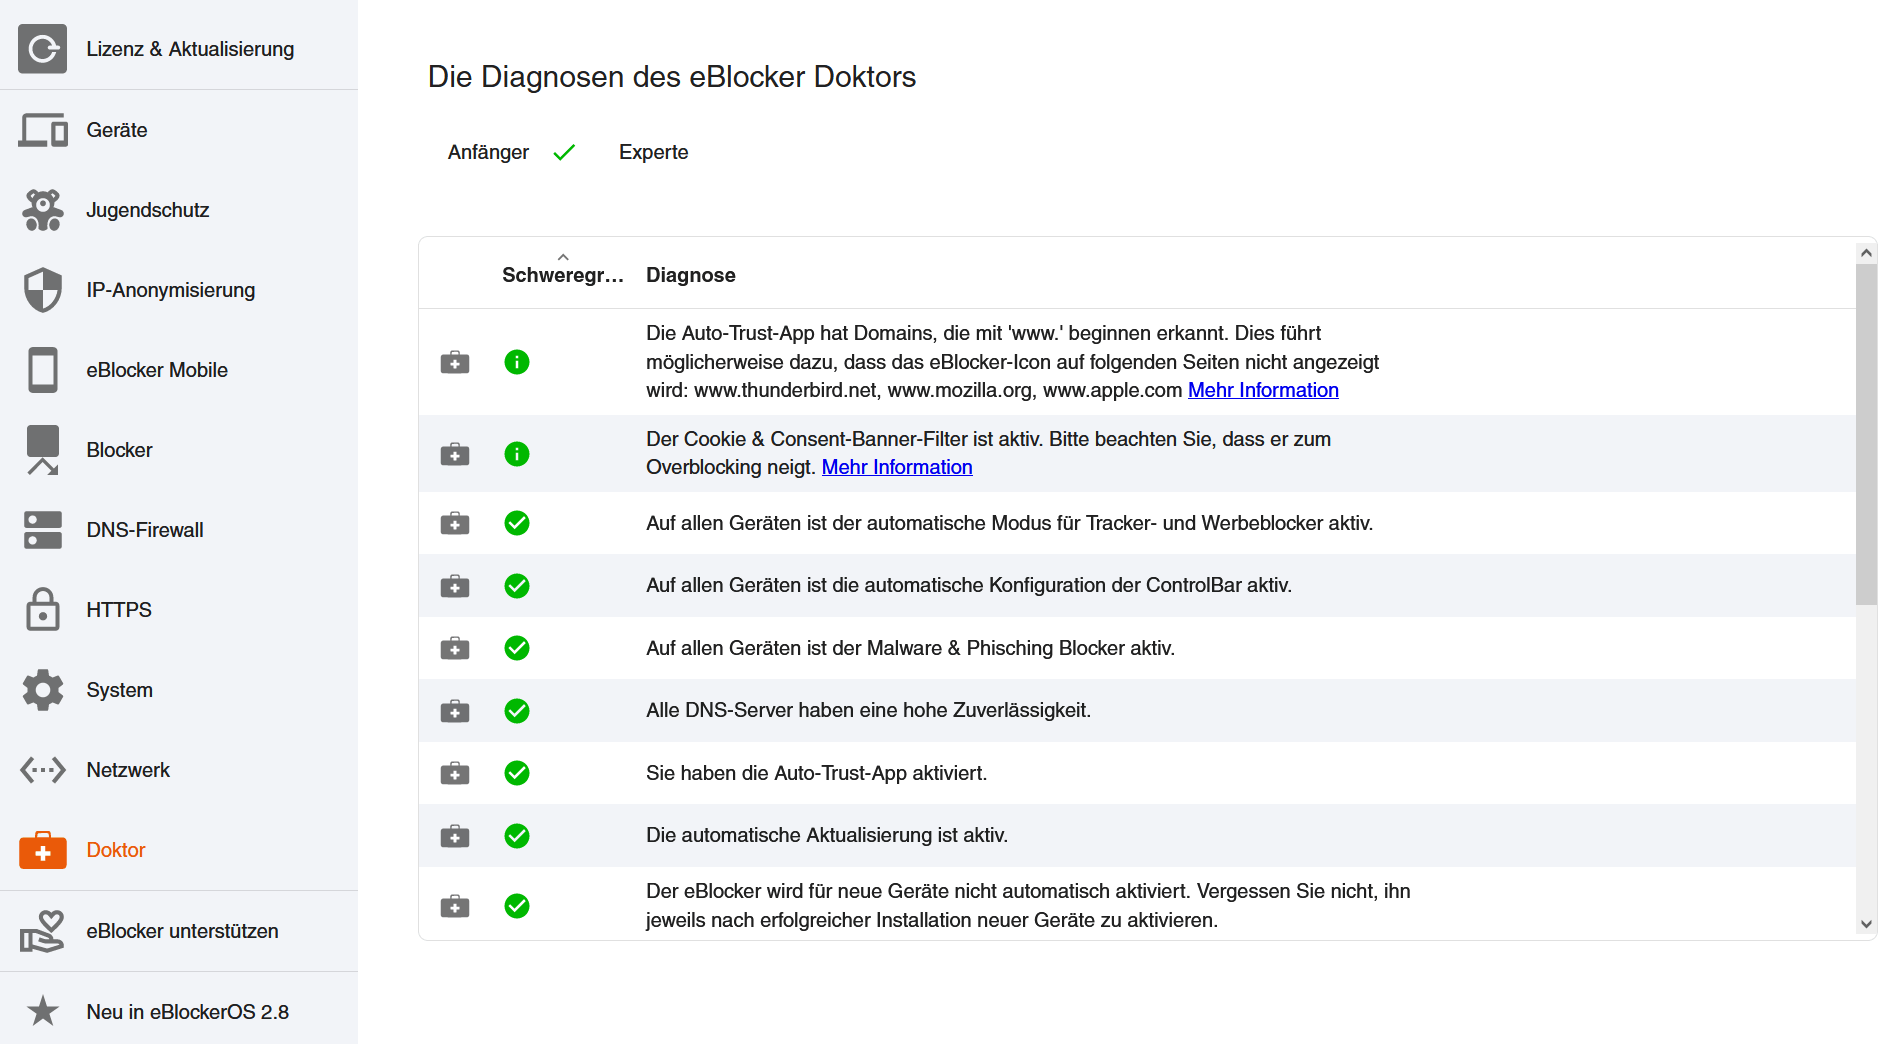Click the green checkmark next to Anfänger
Screen dimensions: 1888x1044
564,152
